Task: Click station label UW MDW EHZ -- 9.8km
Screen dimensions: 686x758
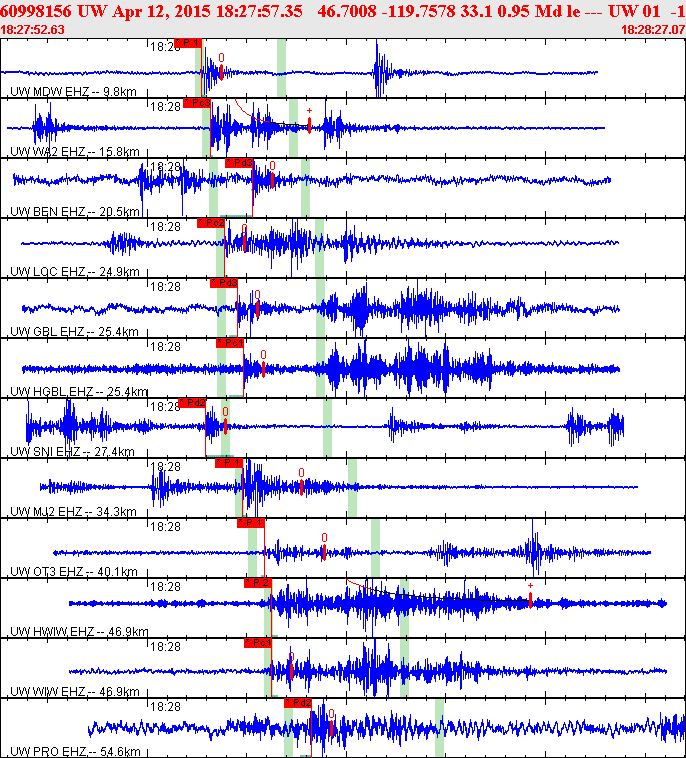Action: coord(73,91)
